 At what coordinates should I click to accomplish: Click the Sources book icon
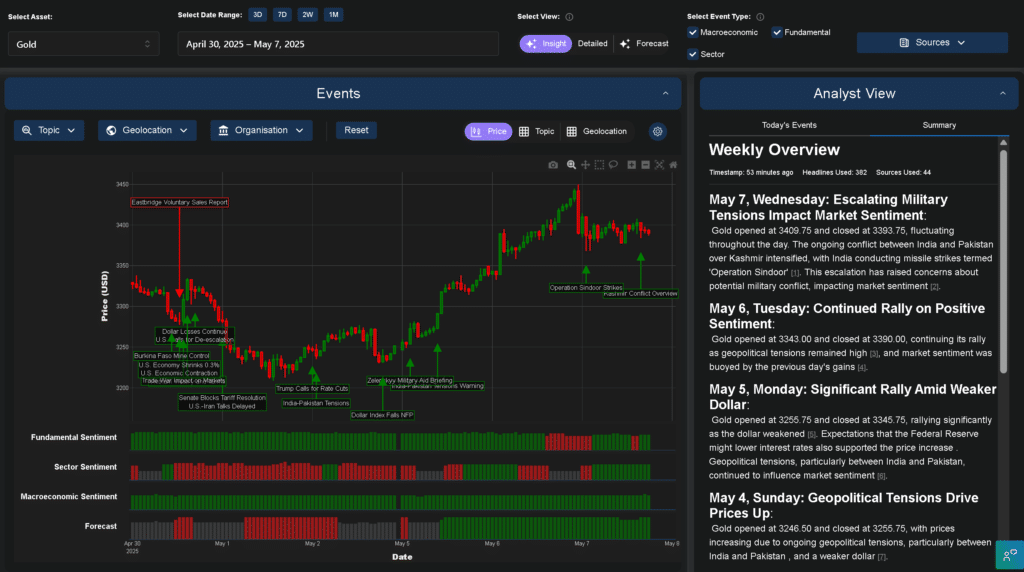pos(904,42)
